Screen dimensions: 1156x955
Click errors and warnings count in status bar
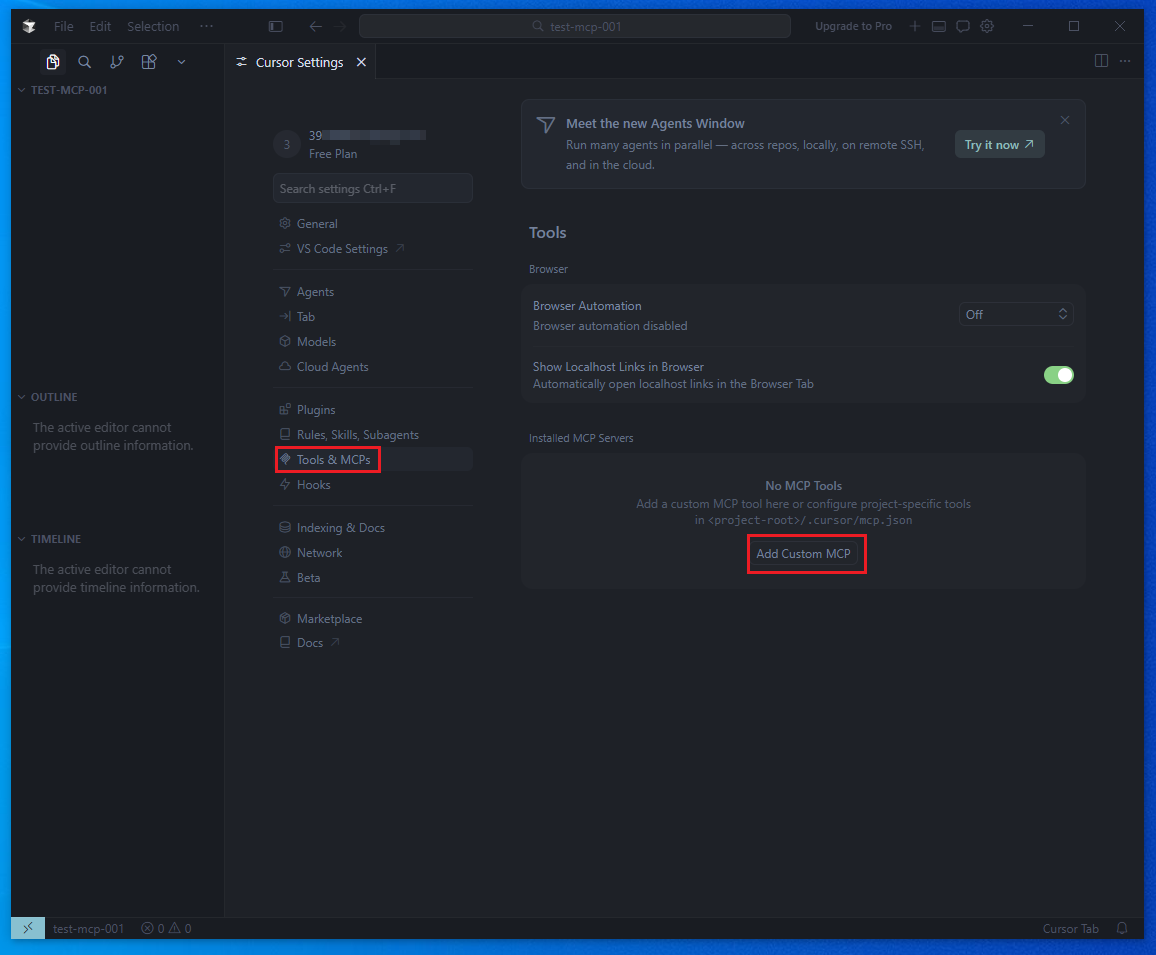[x=167, y=928]
